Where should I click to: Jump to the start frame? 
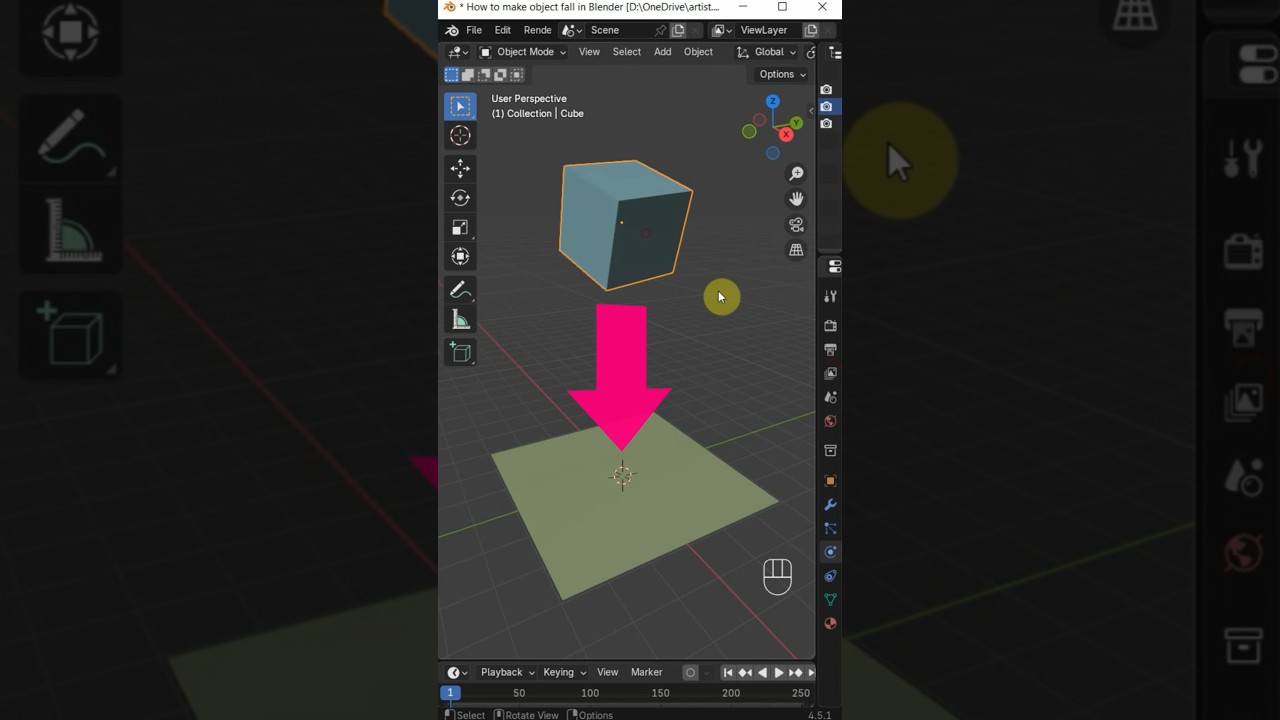click(x=728, y=673)
